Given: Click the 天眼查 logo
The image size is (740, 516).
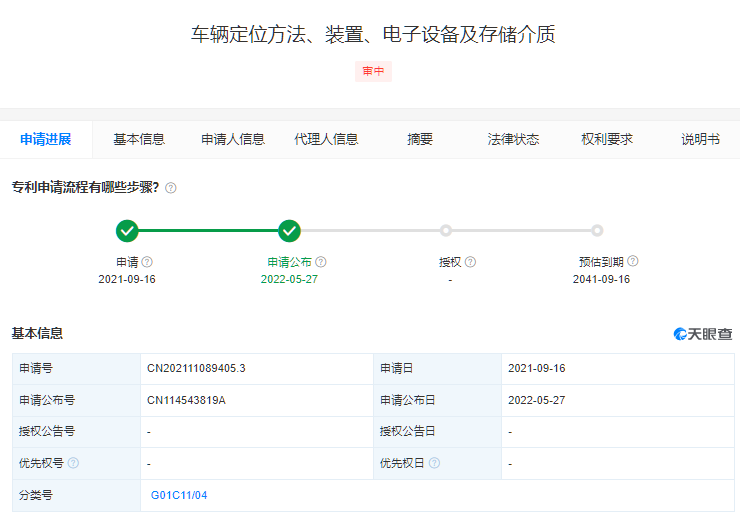Looking at the screenshot, I should [703, 334].
